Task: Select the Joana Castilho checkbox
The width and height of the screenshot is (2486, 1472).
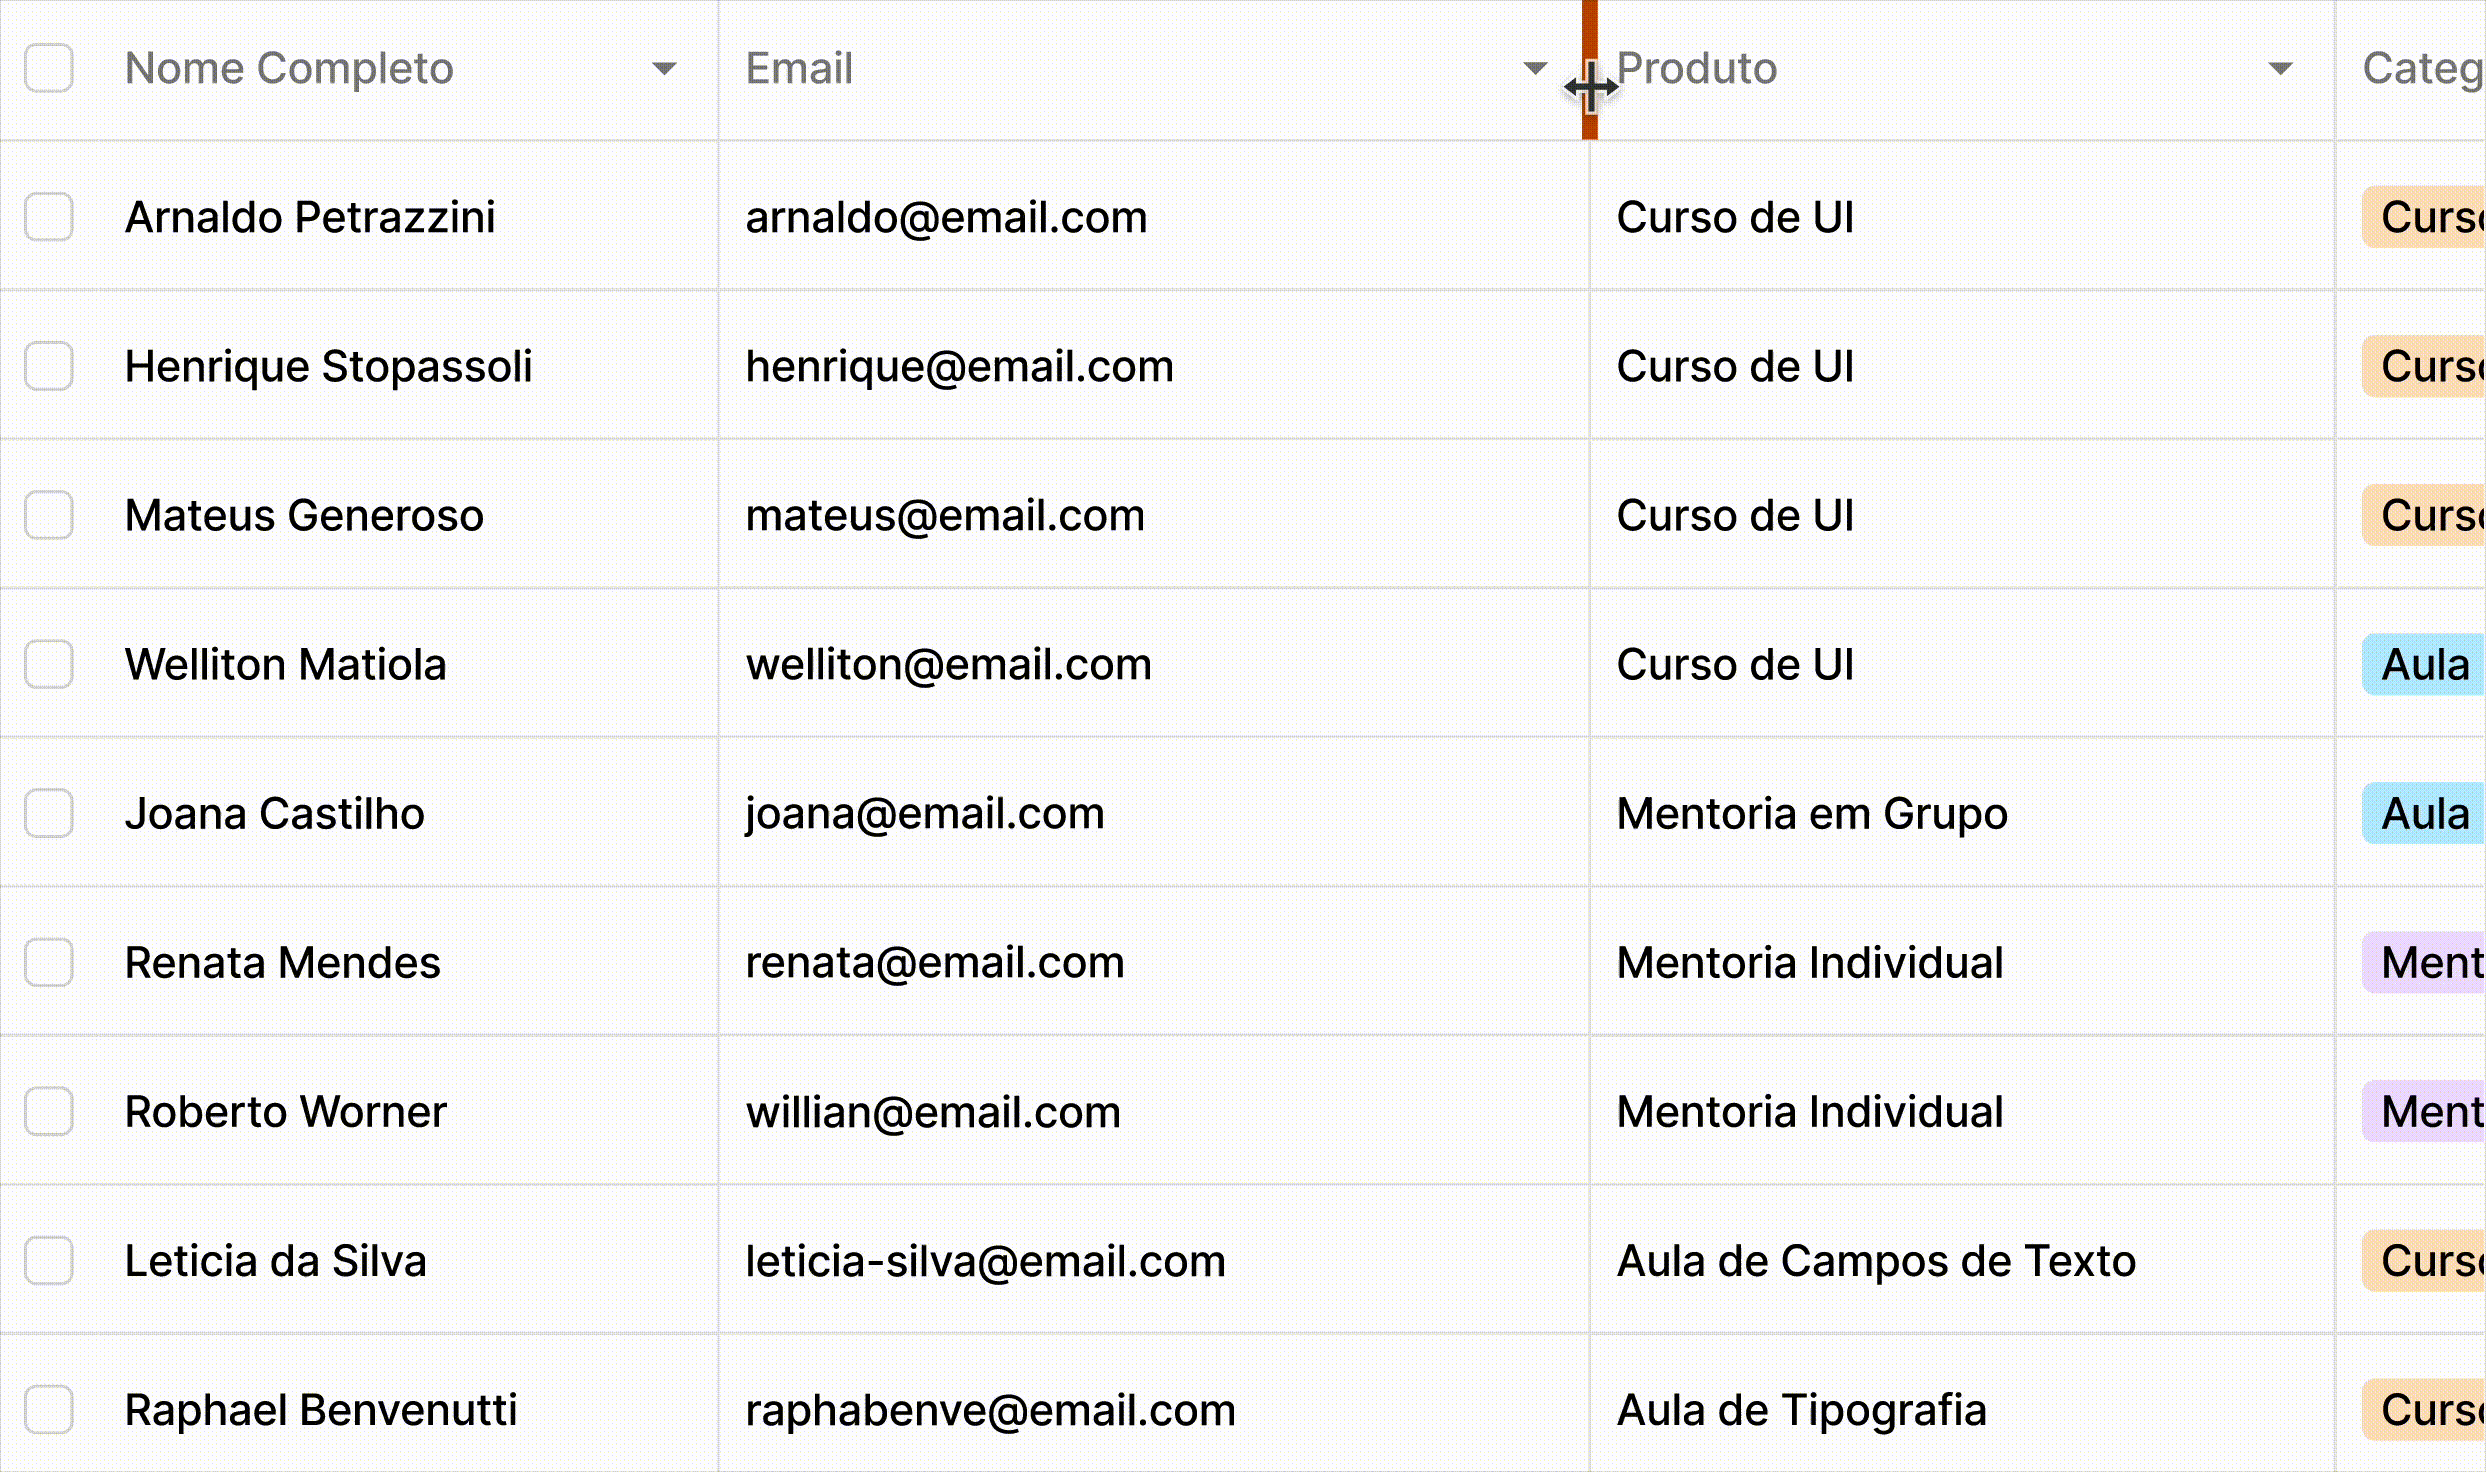Action: [49, 813]
